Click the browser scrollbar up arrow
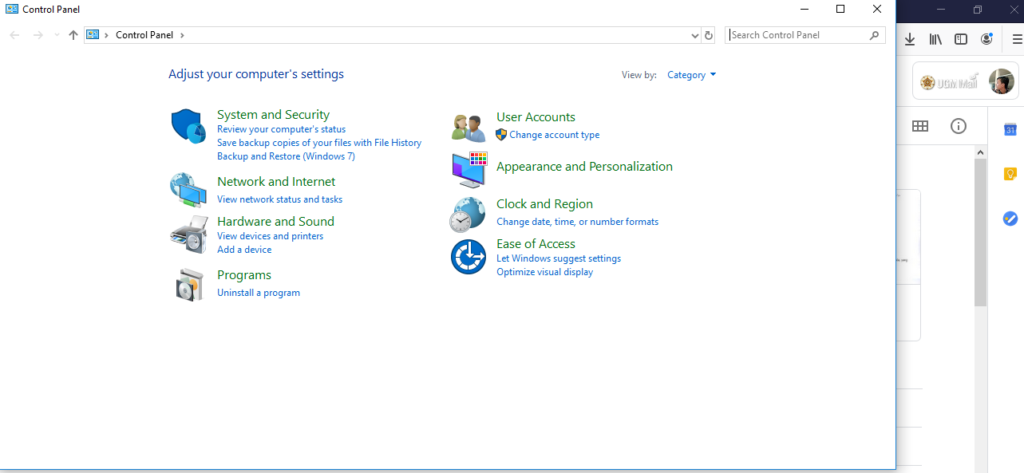Viewport: 1024px width, 473px height. (x=980, y=152)
